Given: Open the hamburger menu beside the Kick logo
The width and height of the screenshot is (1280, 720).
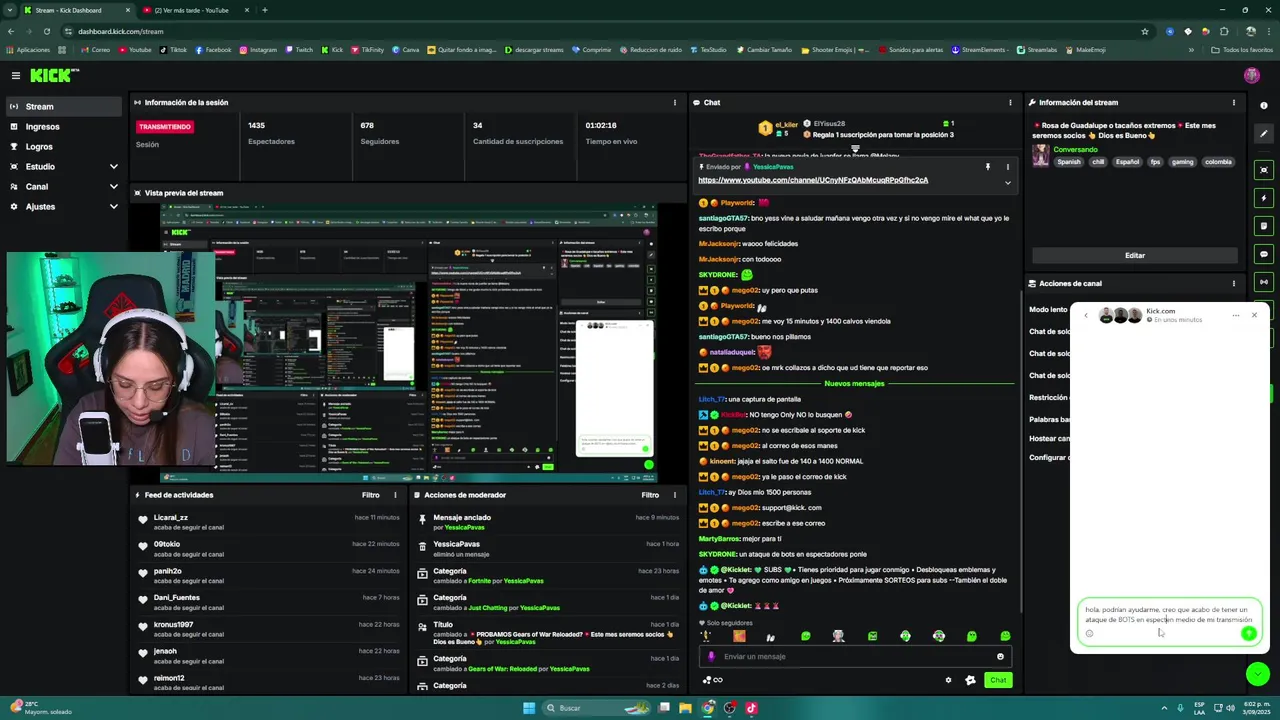Looking at the screenshot, I should tap(16, 75).
